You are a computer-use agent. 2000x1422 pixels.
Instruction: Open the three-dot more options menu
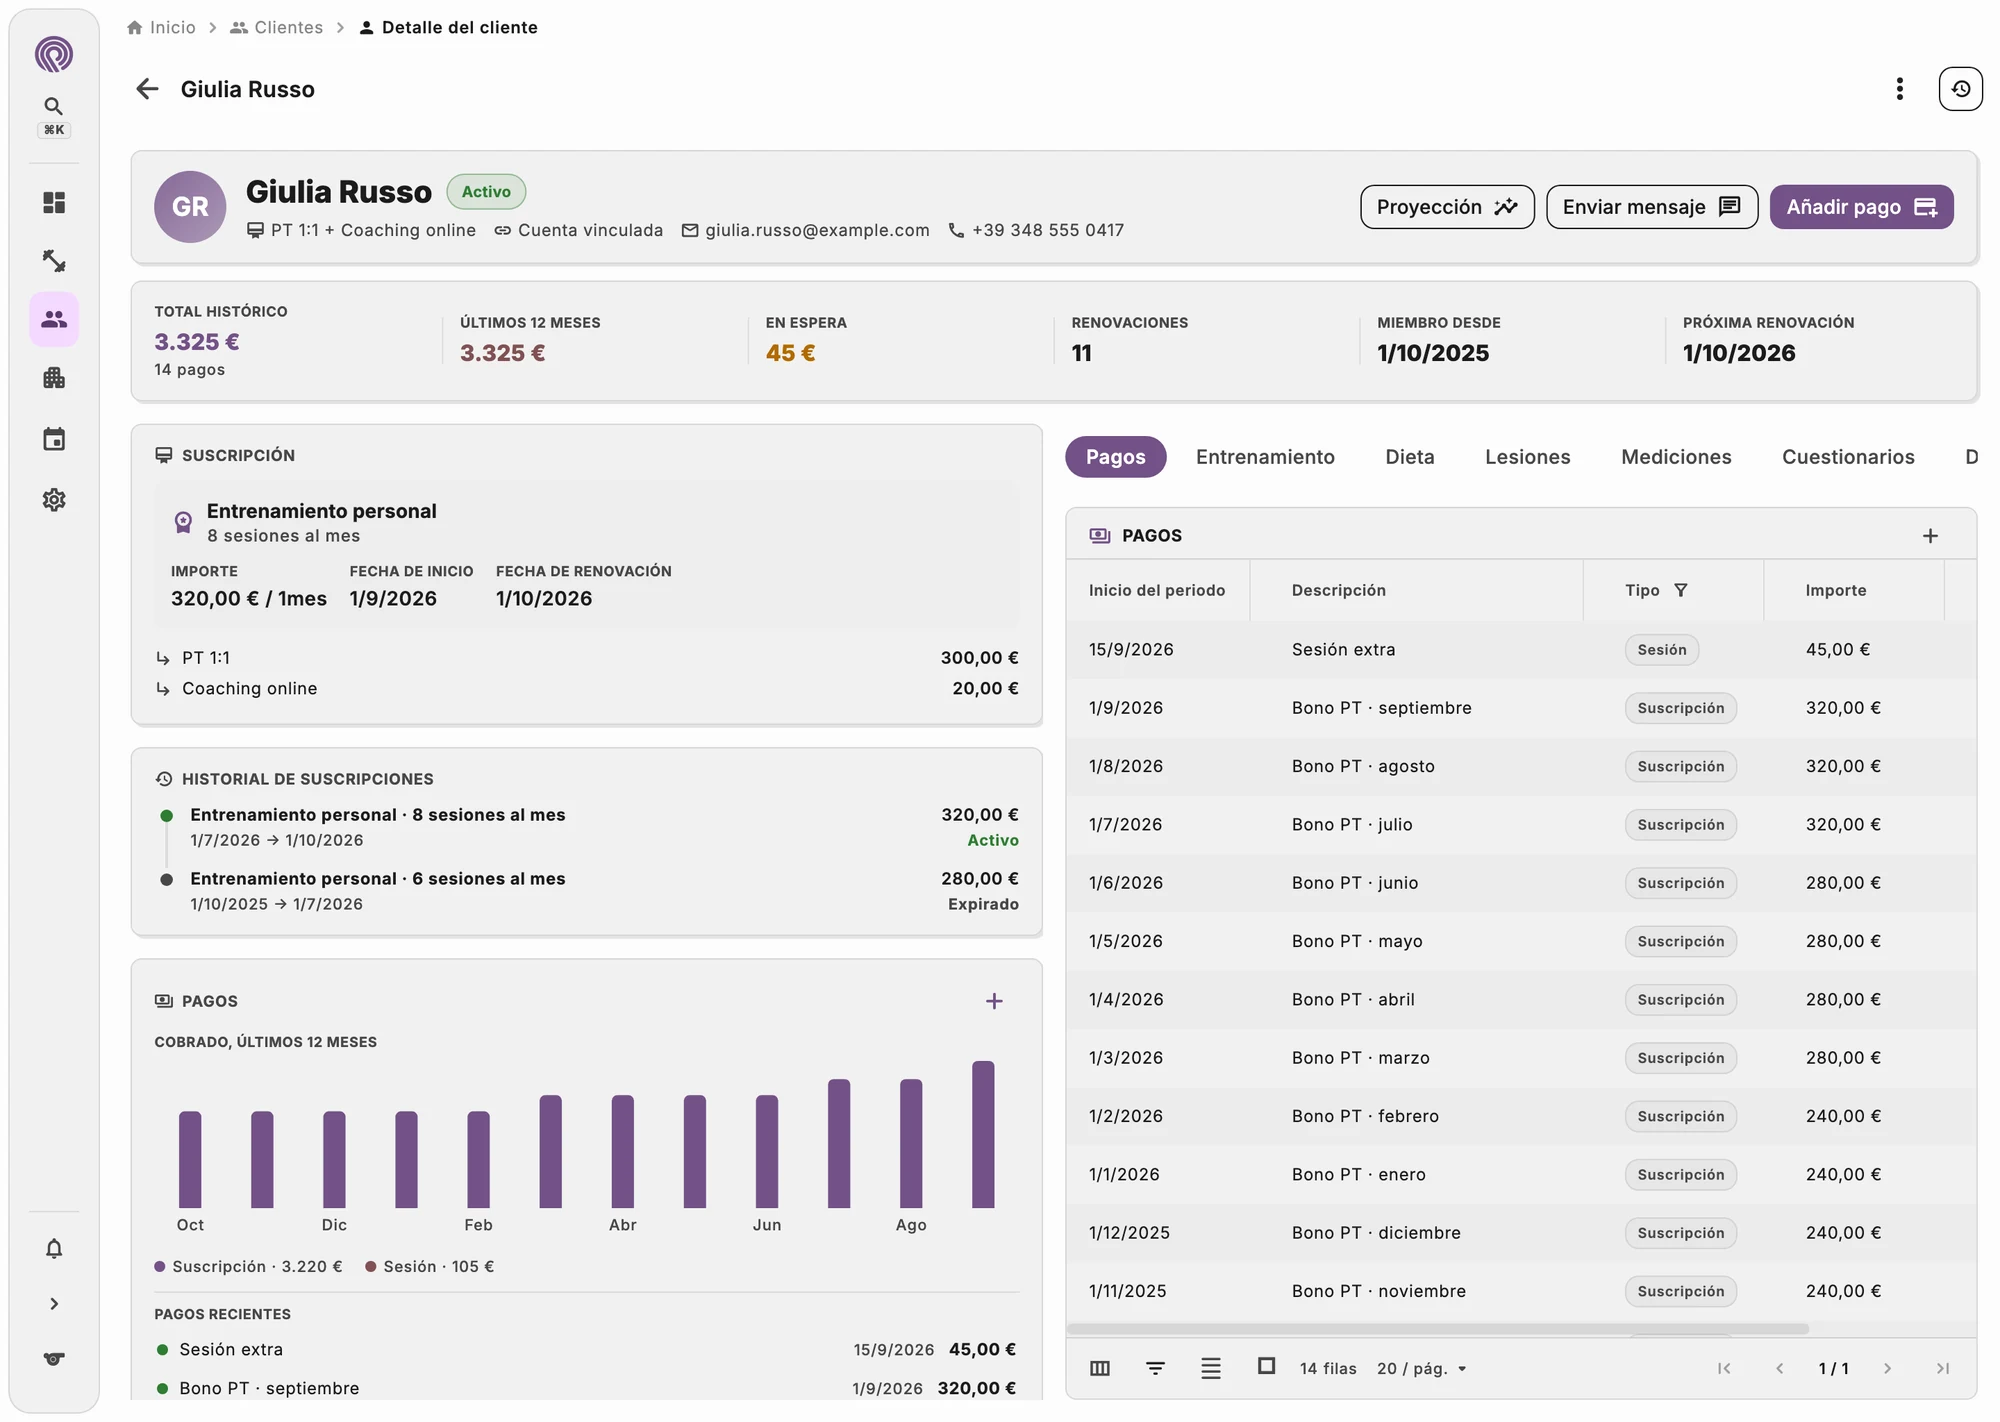(x=1899, y=89)
